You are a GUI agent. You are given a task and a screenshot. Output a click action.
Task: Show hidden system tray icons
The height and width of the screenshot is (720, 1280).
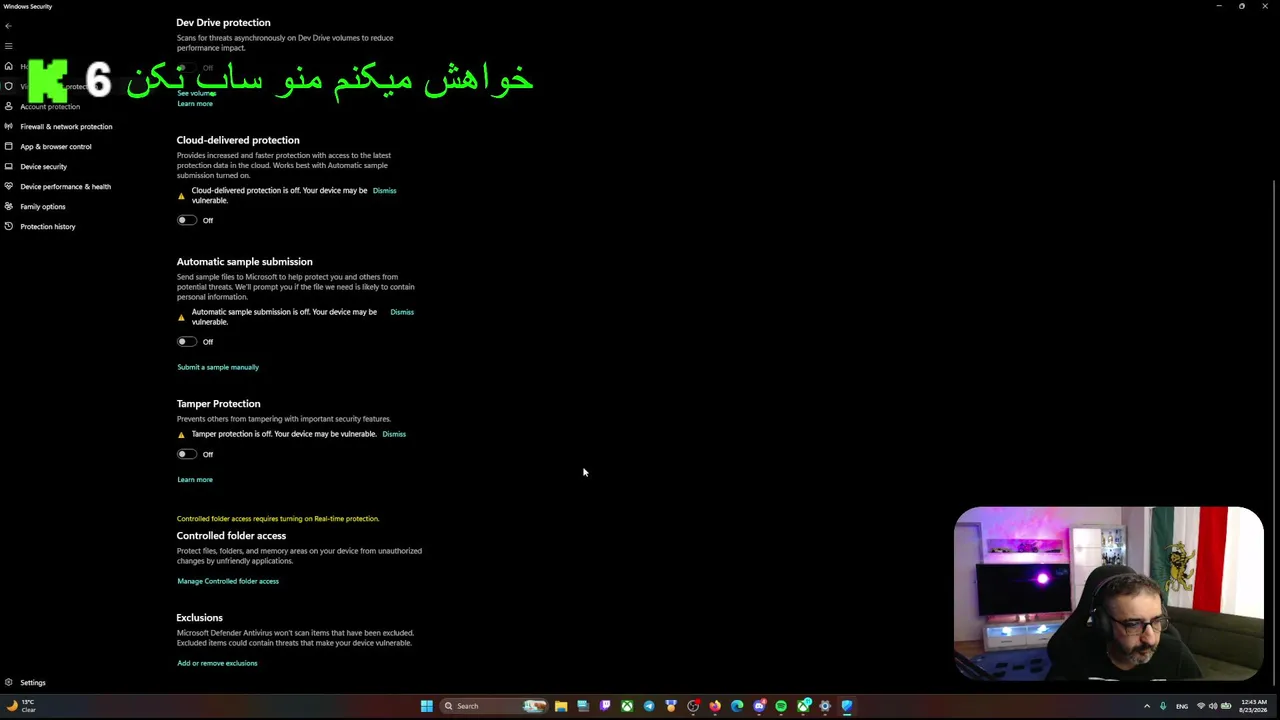(1147, 706)
